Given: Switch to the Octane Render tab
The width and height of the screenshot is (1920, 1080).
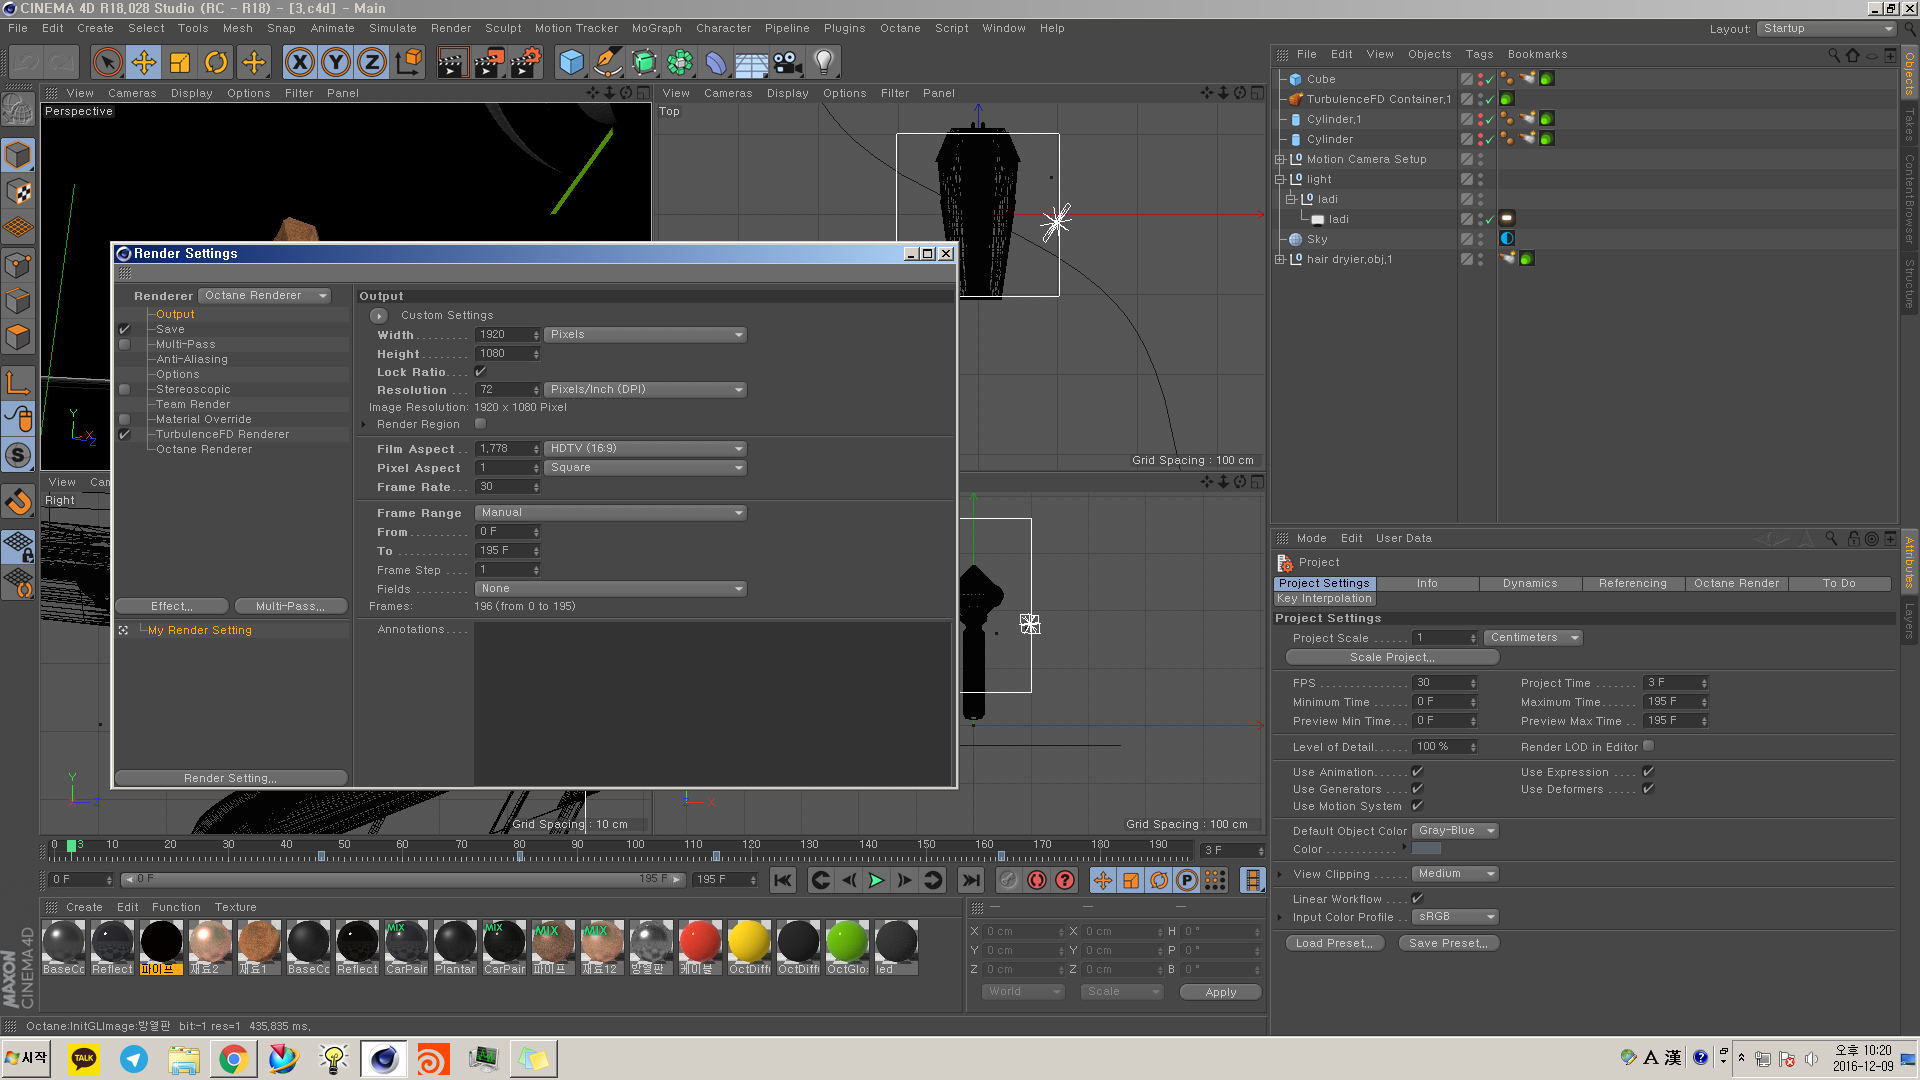Looking at the screenshot, I should (x=1737, y=584).
